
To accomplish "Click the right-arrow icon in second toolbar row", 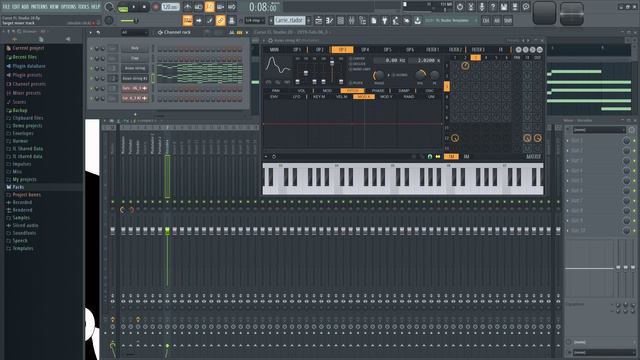I will [x=198, y=20].
